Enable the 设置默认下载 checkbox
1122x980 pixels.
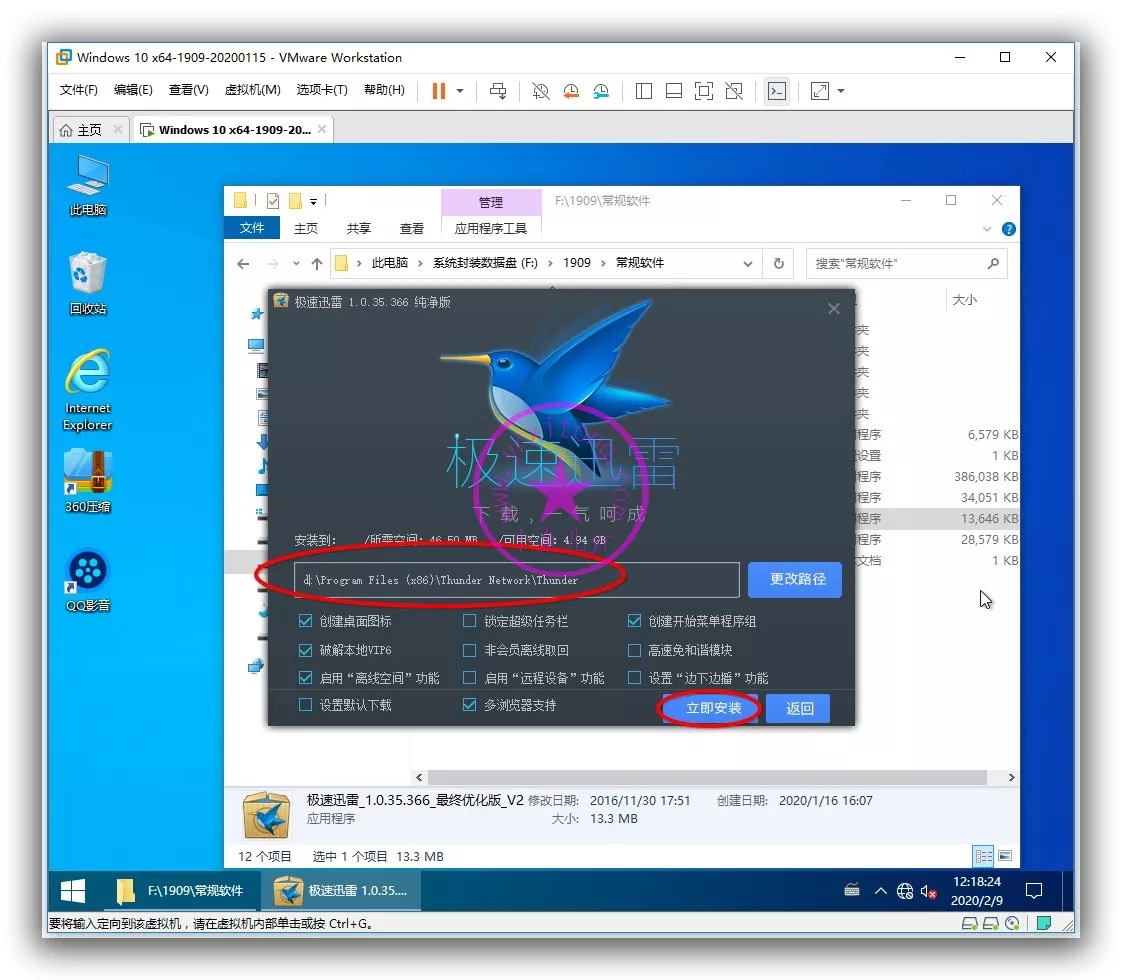(x=306, y=705)
